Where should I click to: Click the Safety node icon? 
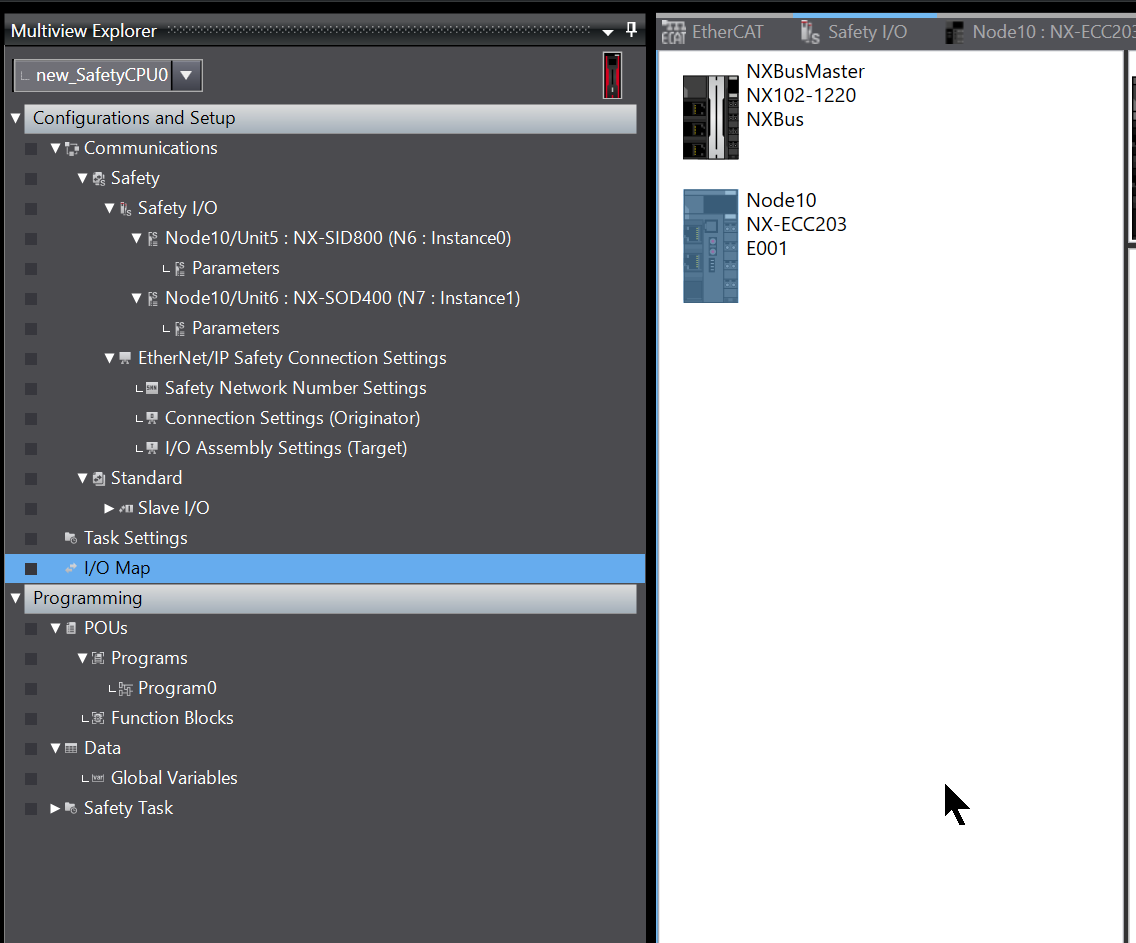[99, 179]
